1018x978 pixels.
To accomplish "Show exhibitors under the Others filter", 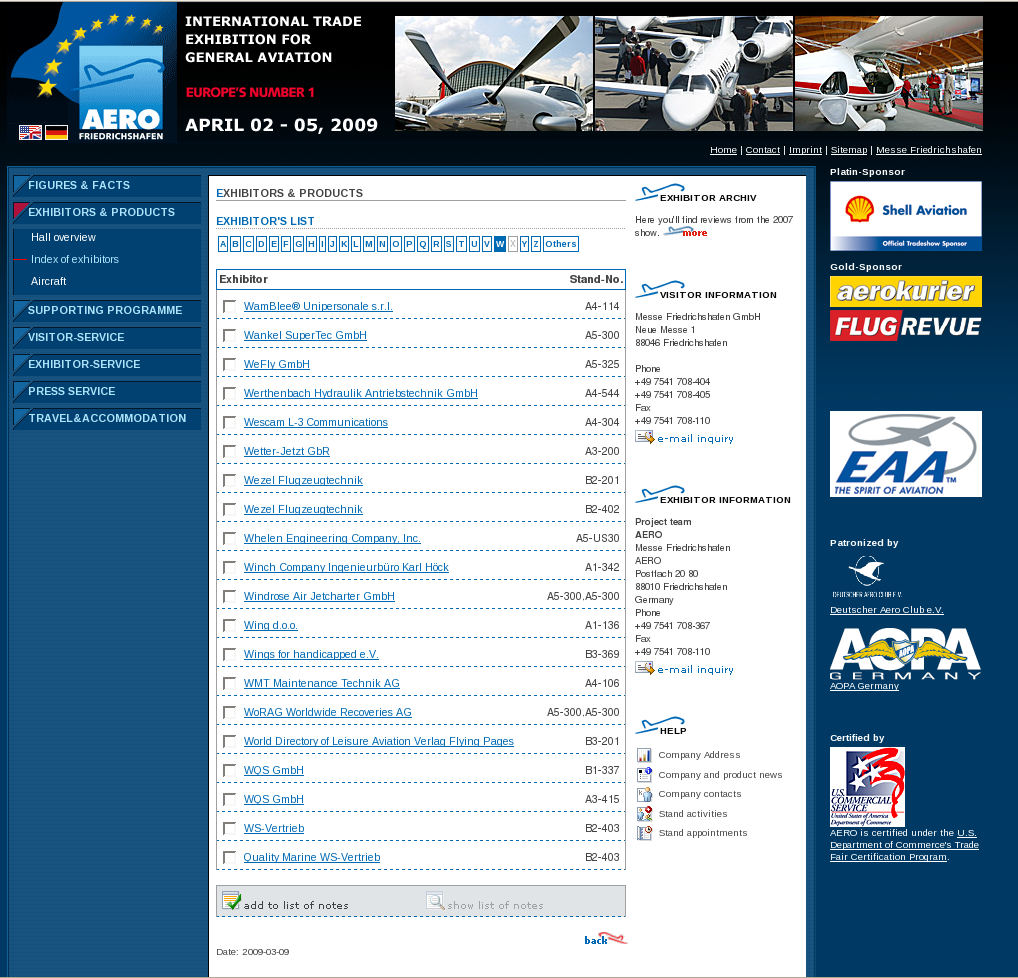I will tap(560, 244).
